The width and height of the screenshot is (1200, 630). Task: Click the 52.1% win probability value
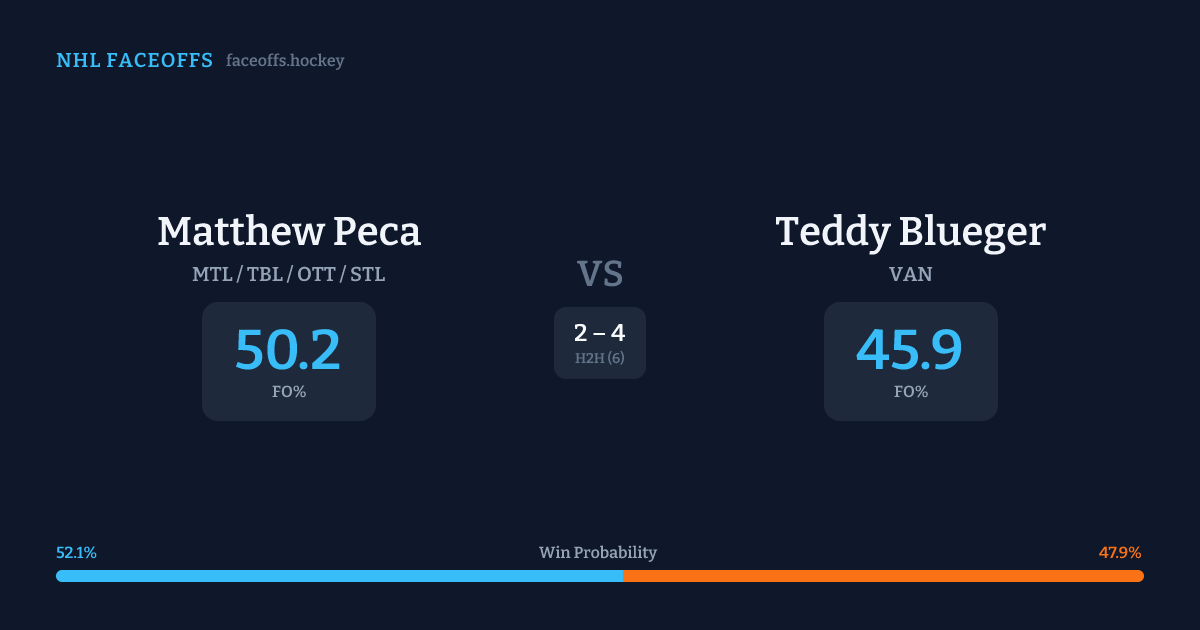pyautogui.click(x=76, y=552)
